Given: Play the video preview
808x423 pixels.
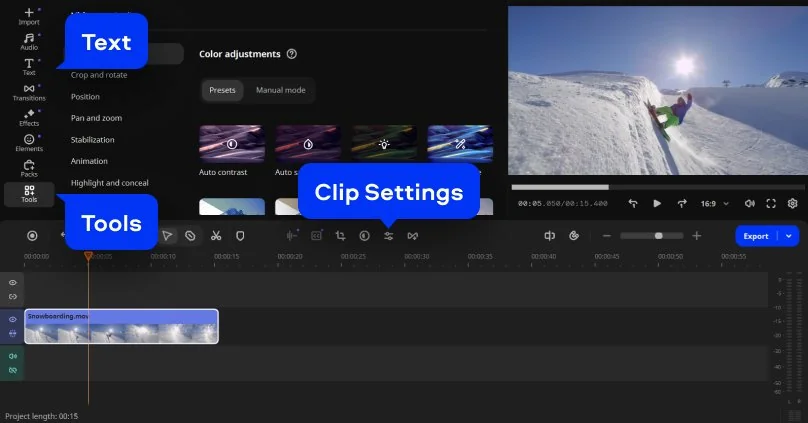Looking at the screenshot, I should (x=657, y=203).
